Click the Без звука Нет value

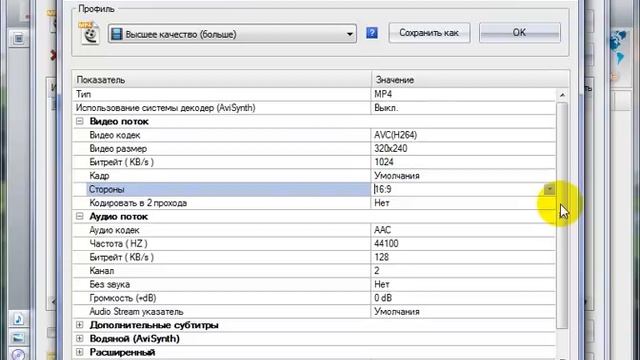[x=382, y=284]
